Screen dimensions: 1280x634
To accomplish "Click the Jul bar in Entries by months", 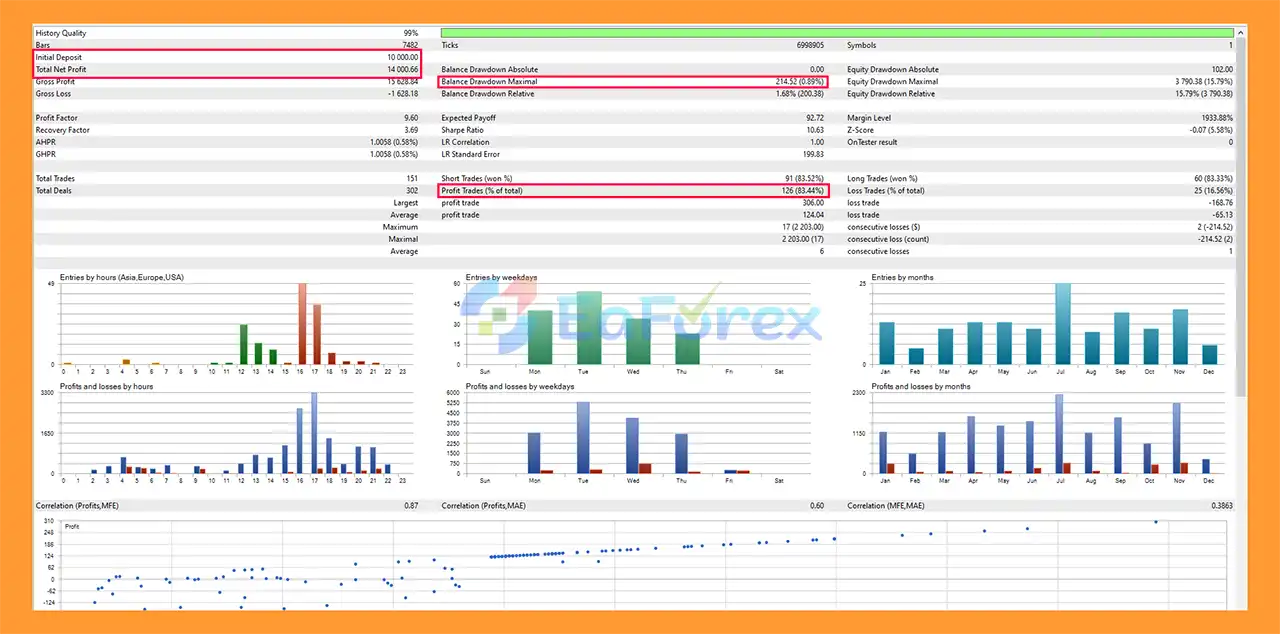I will (x=1062, y=324).
